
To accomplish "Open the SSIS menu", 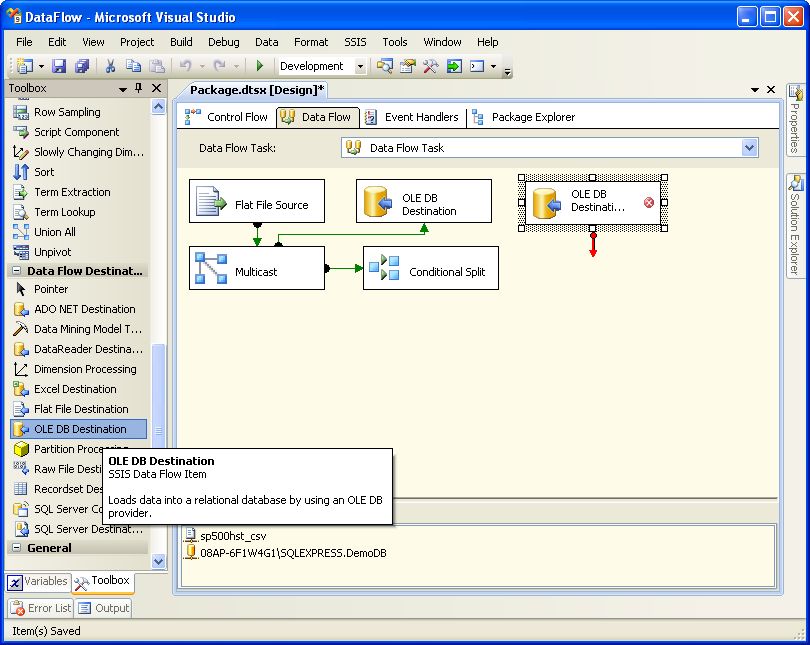I will (x=355, y=42).
